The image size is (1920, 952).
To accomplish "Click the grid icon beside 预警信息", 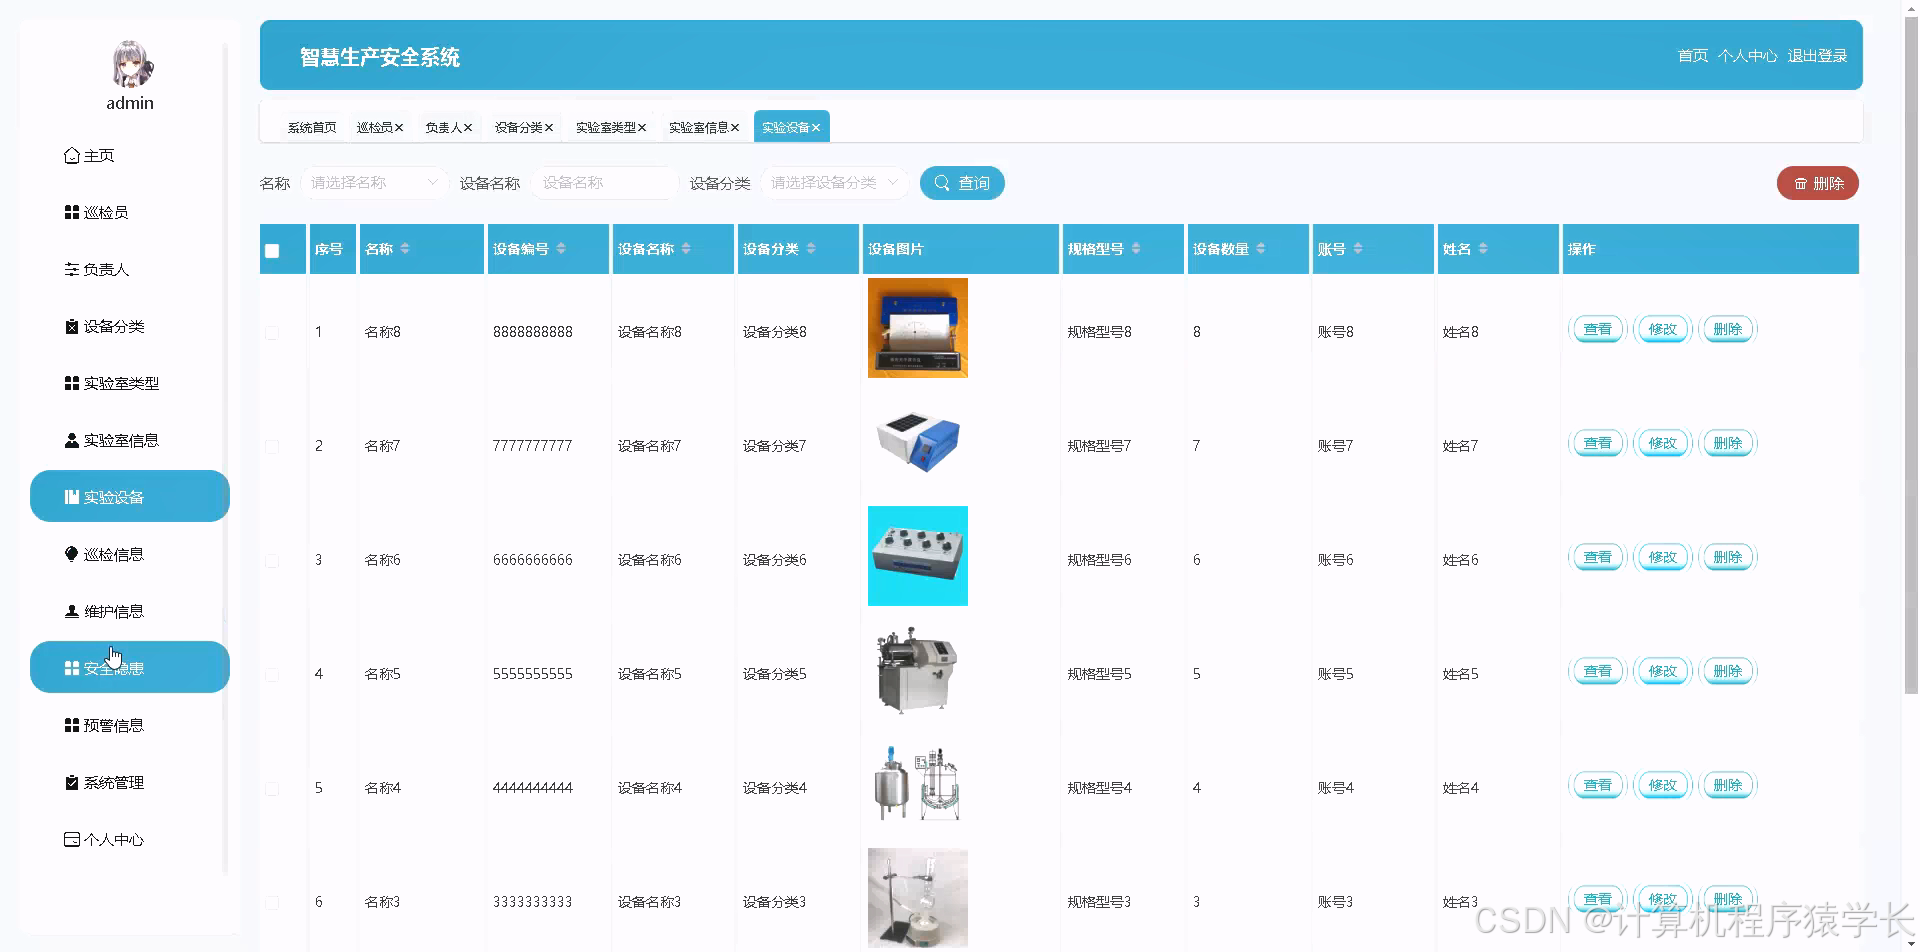I will [72, 726].
